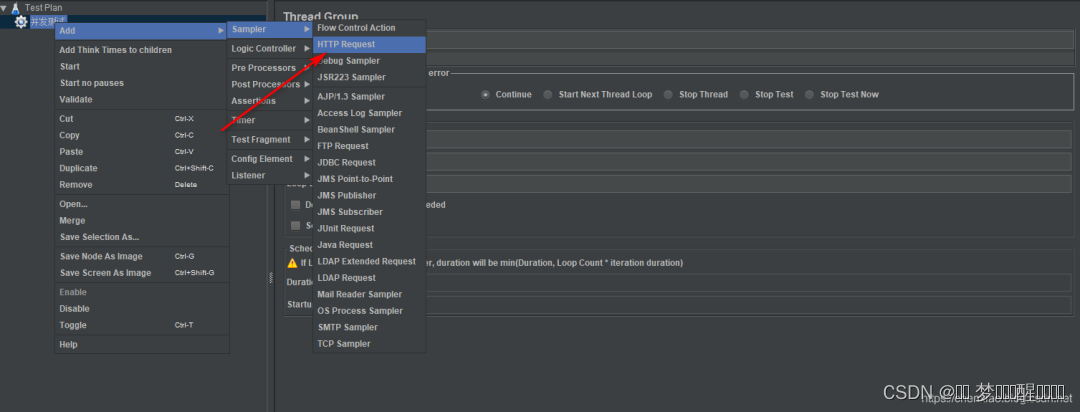Expand the Post Processors submenu arrow
This screenshot has width=1080, height=412.
point(307,84)
